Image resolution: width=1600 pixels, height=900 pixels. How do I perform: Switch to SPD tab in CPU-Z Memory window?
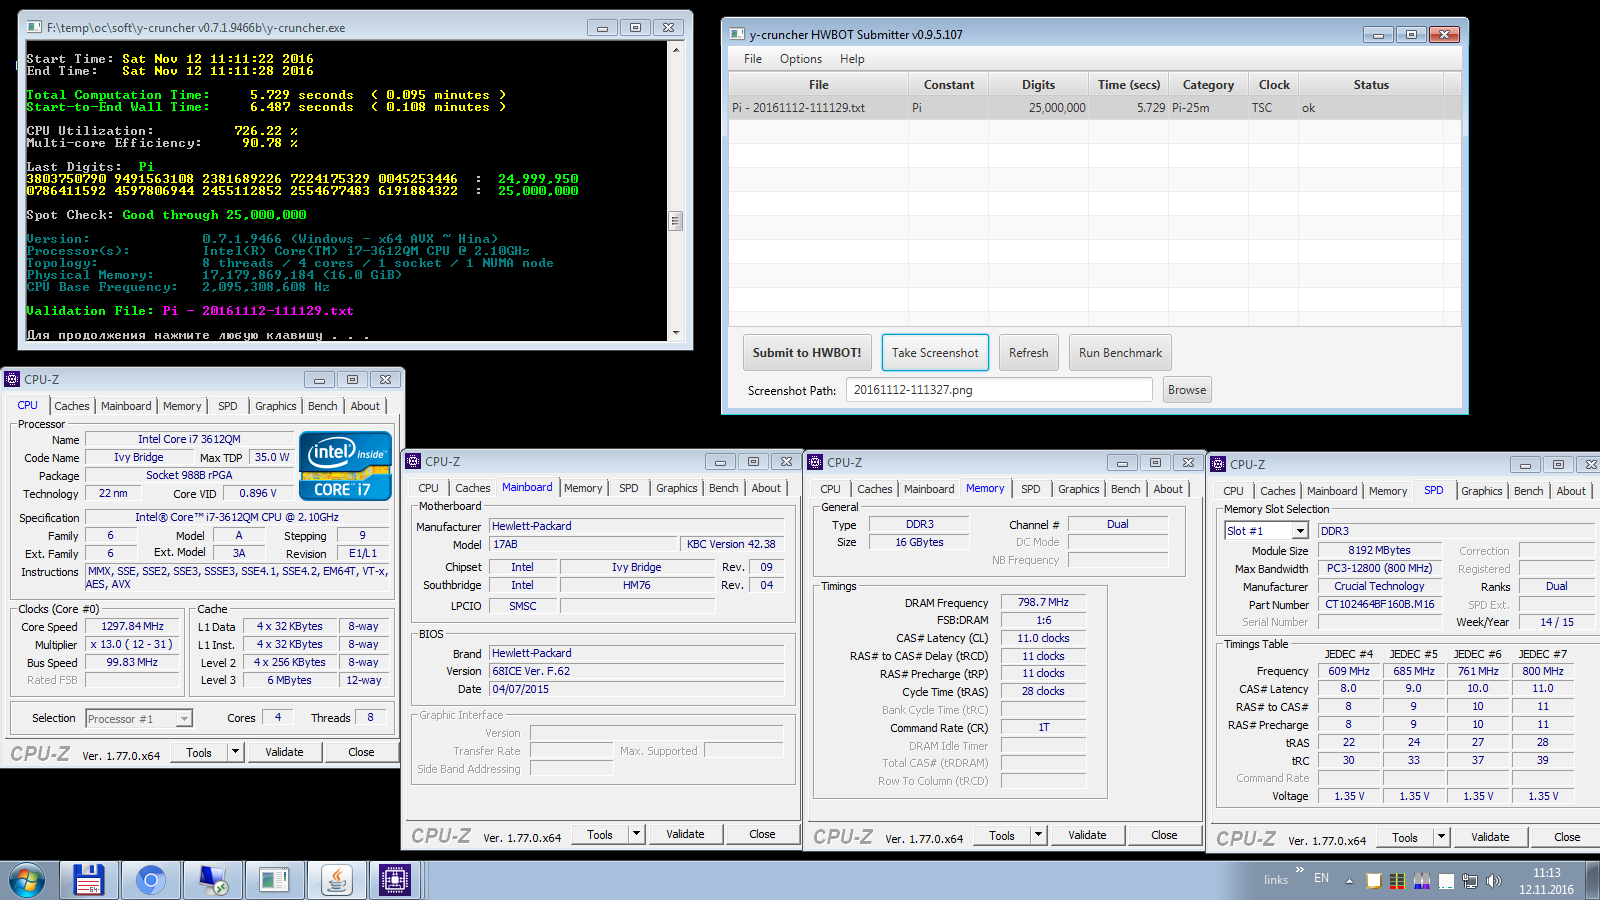click(x=1031, y=489)
